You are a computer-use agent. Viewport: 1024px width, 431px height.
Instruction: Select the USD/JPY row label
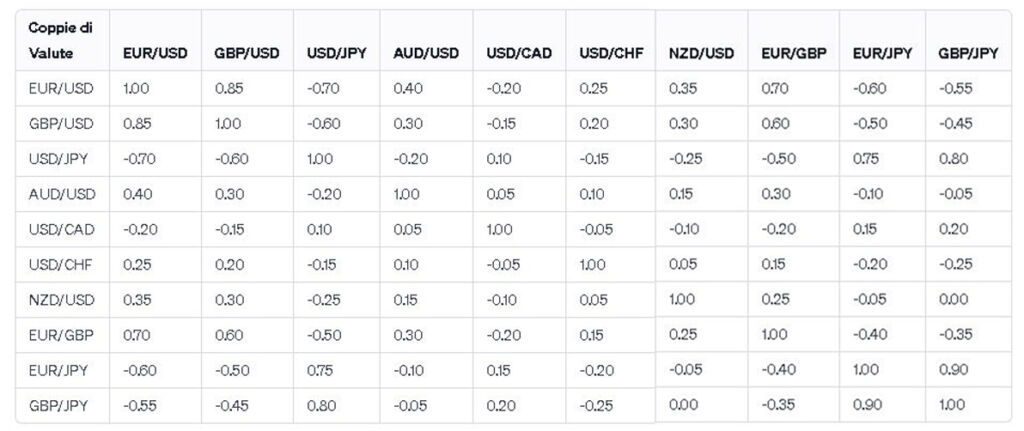[x=59, y=159]
